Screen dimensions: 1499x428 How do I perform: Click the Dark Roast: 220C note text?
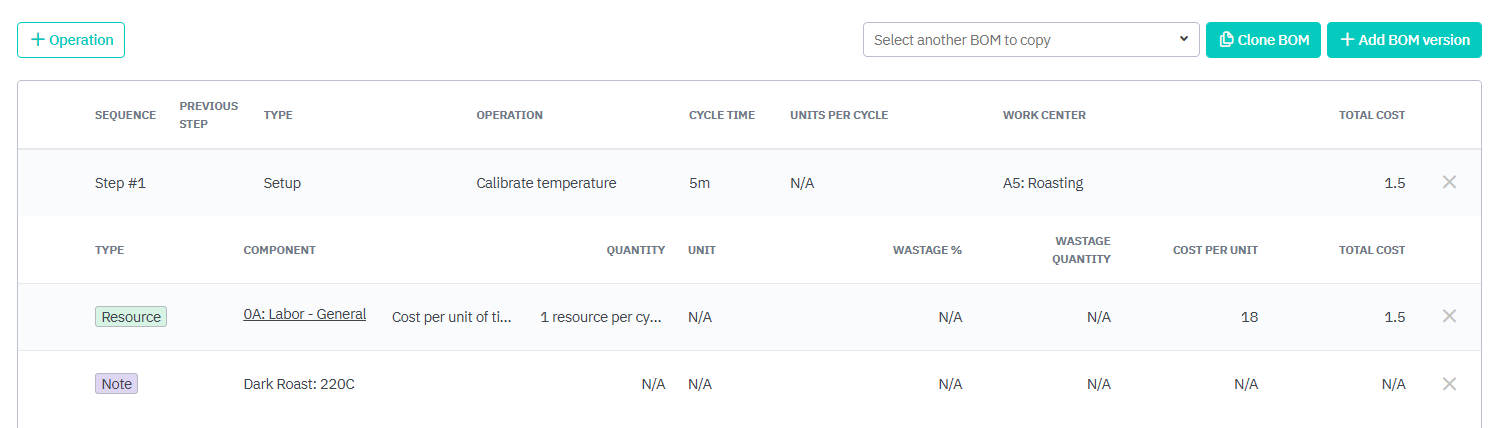pos(299,384)
